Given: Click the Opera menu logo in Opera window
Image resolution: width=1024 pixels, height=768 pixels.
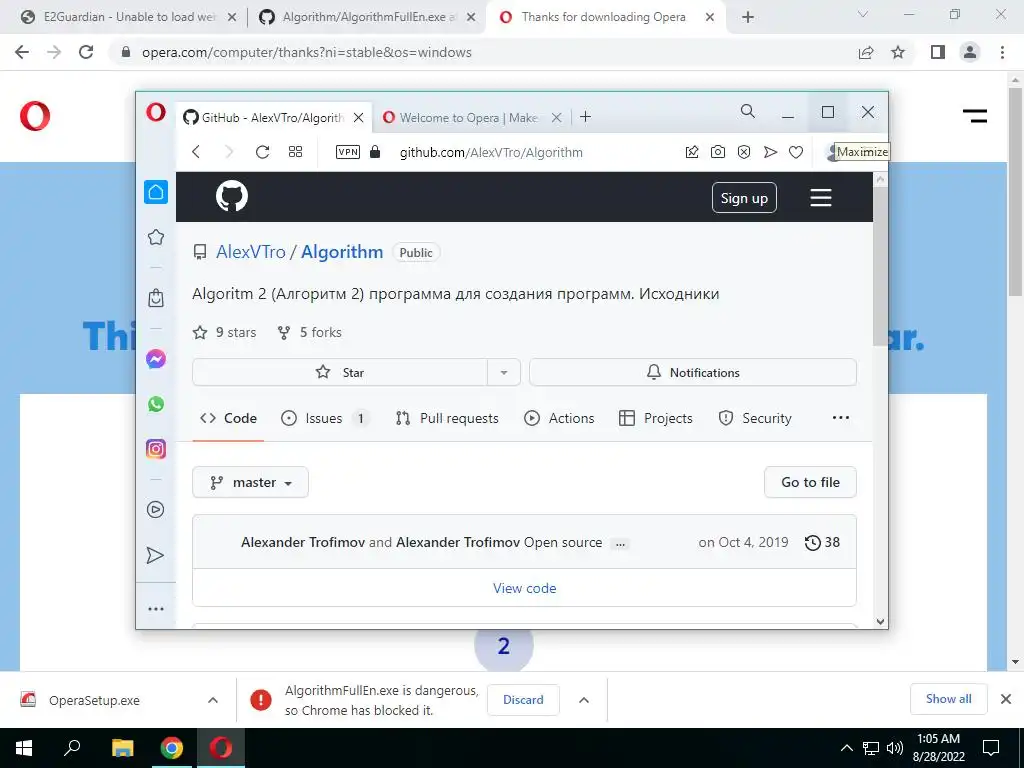Looking at the screenshot, I should [156, 112].
